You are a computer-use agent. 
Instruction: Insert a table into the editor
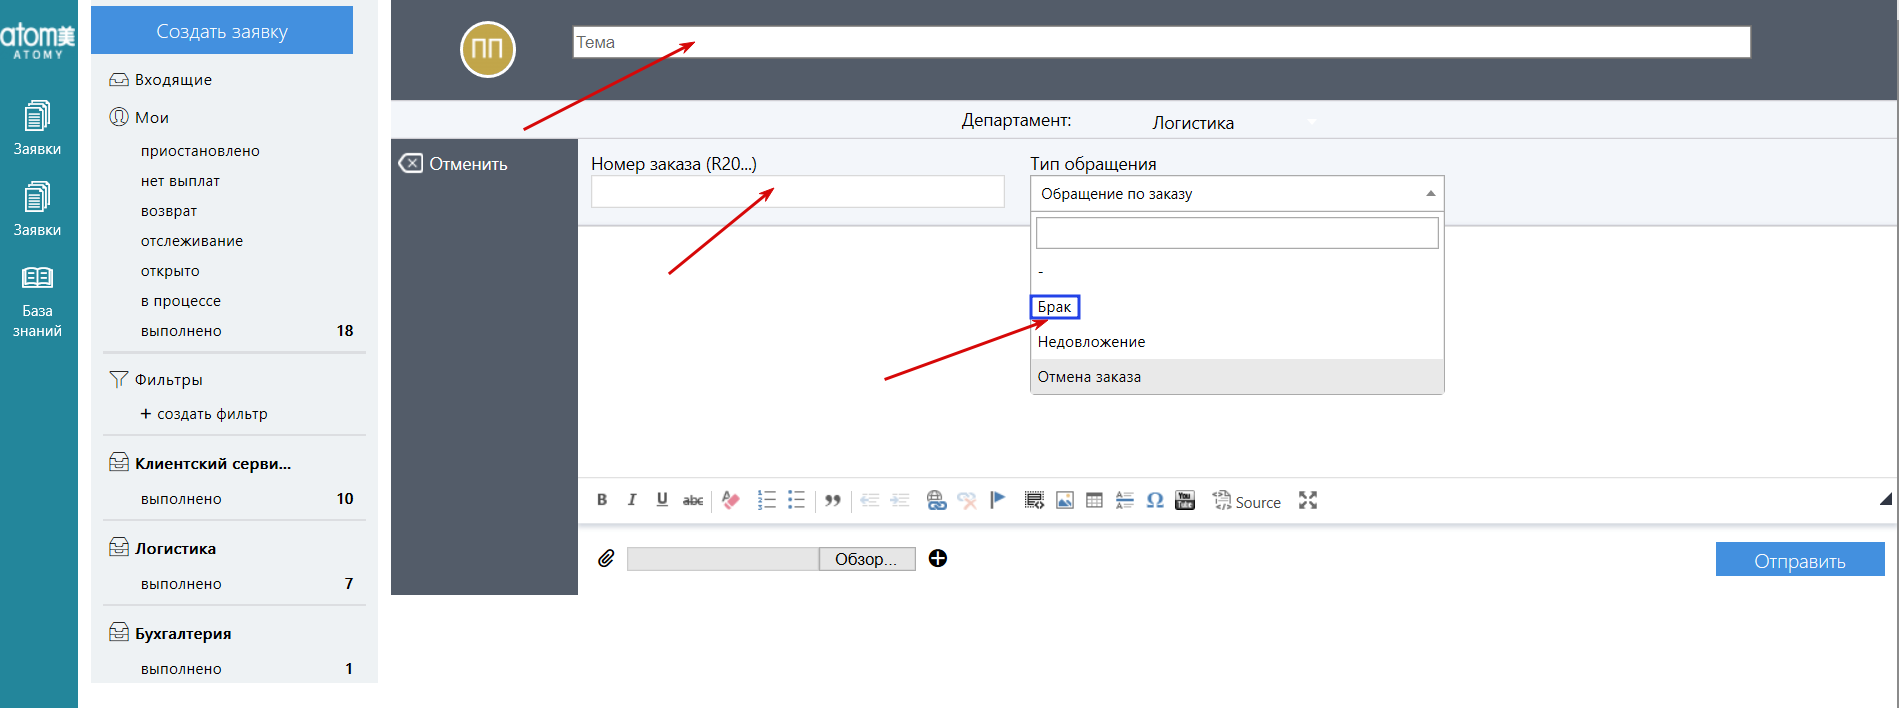pos(1095,500)
